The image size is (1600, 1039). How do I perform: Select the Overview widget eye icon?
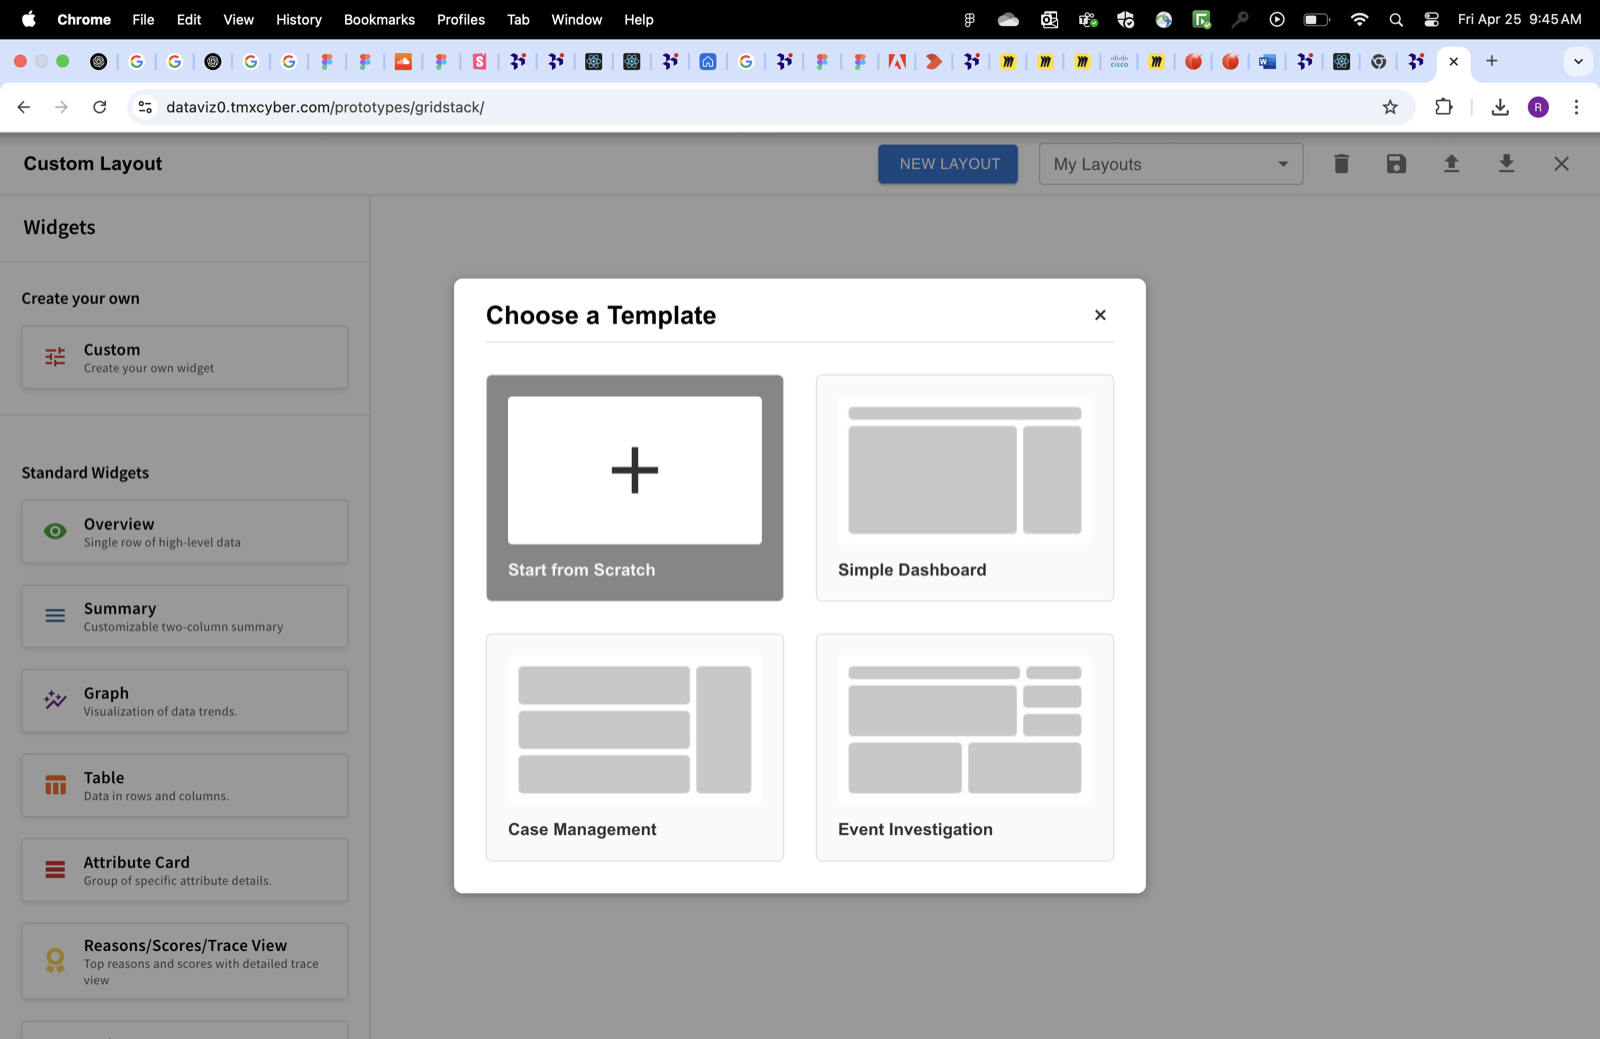(x=54, y=531)
